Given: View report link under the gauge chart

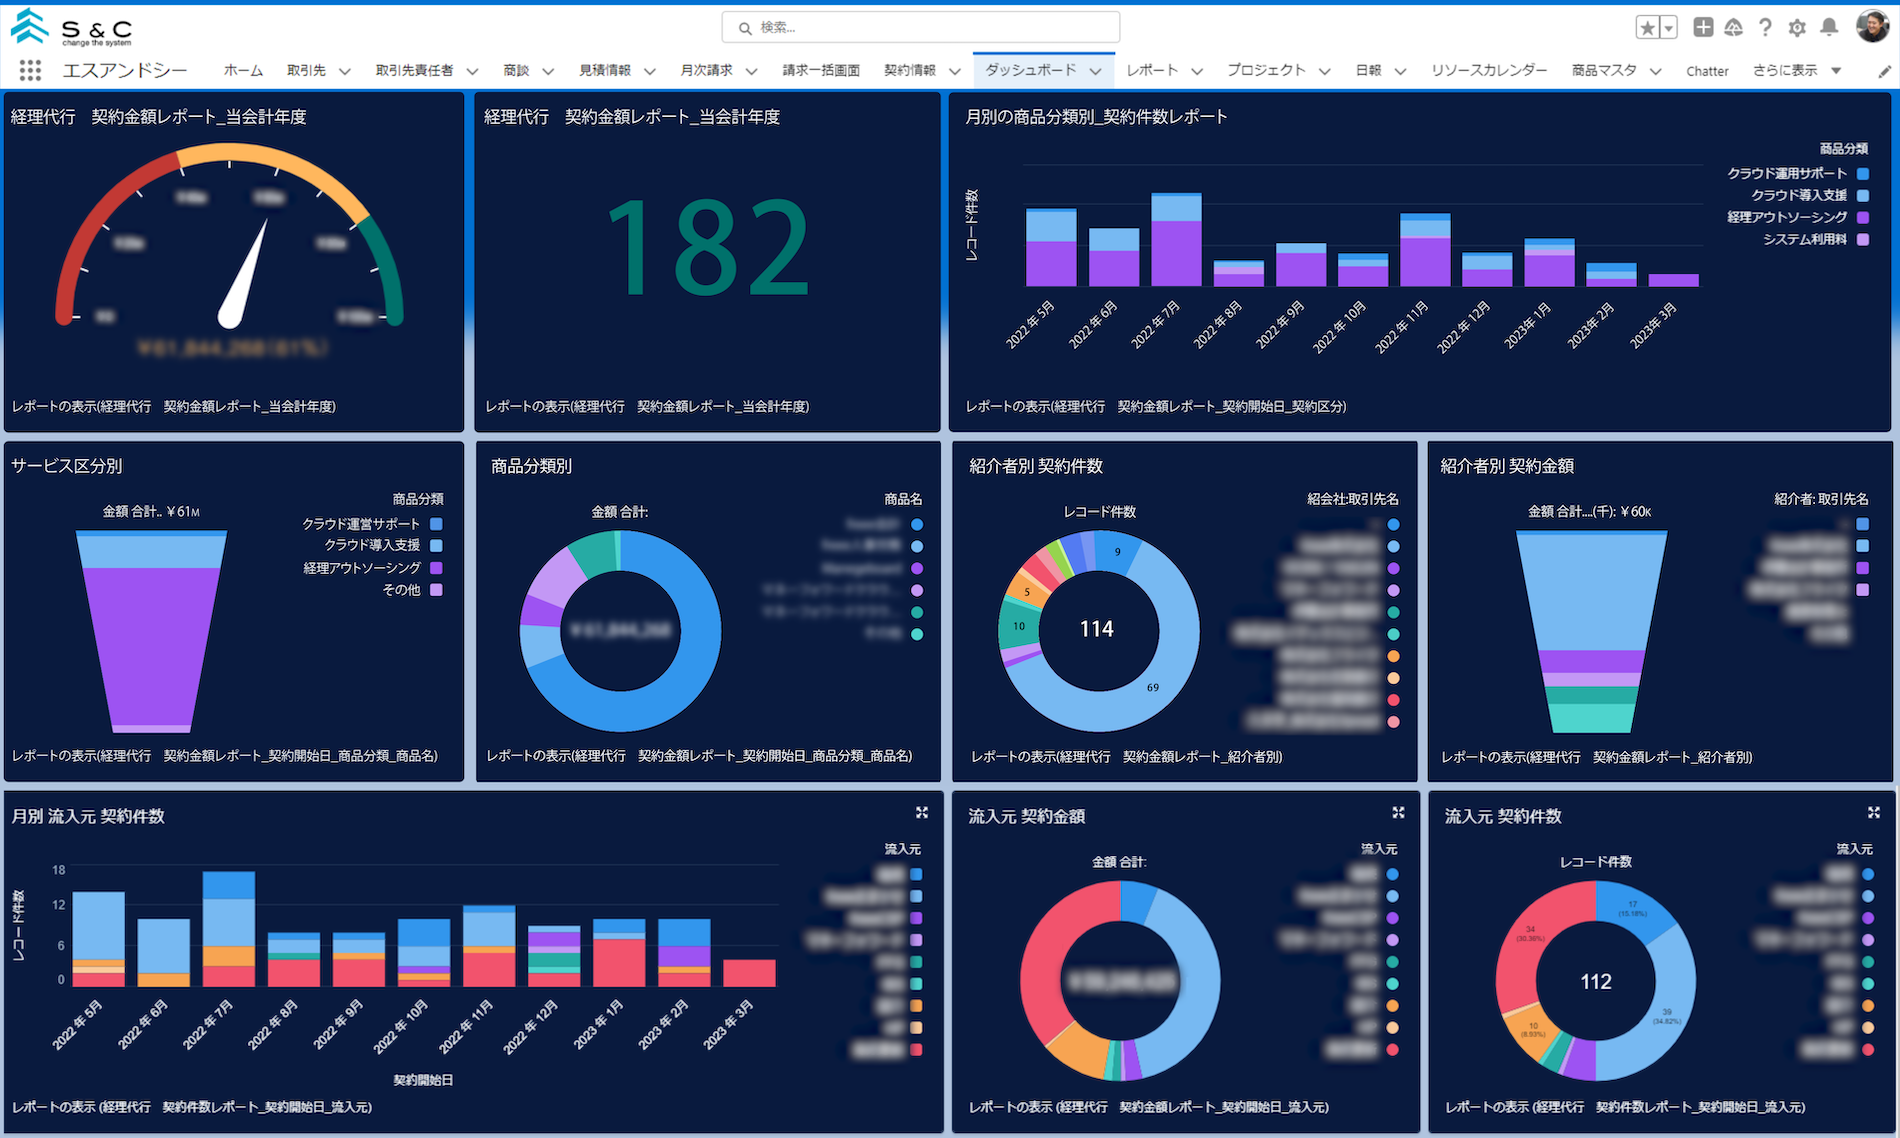Looking at the screenshot, I should coord(174,407).
